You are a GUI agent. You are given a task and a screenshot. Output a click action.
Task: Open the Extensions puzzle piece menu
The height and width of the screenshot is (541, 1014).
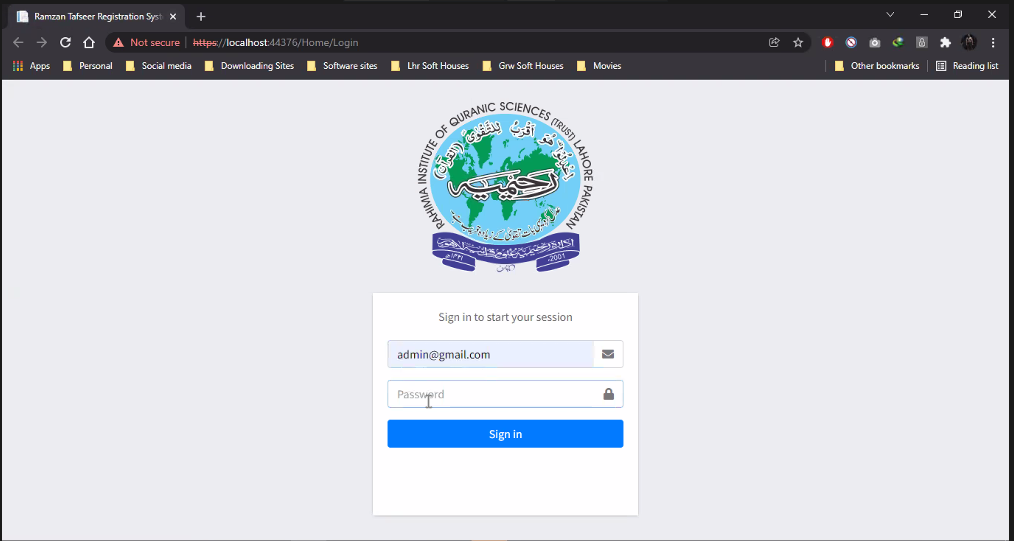coord(945,43)
